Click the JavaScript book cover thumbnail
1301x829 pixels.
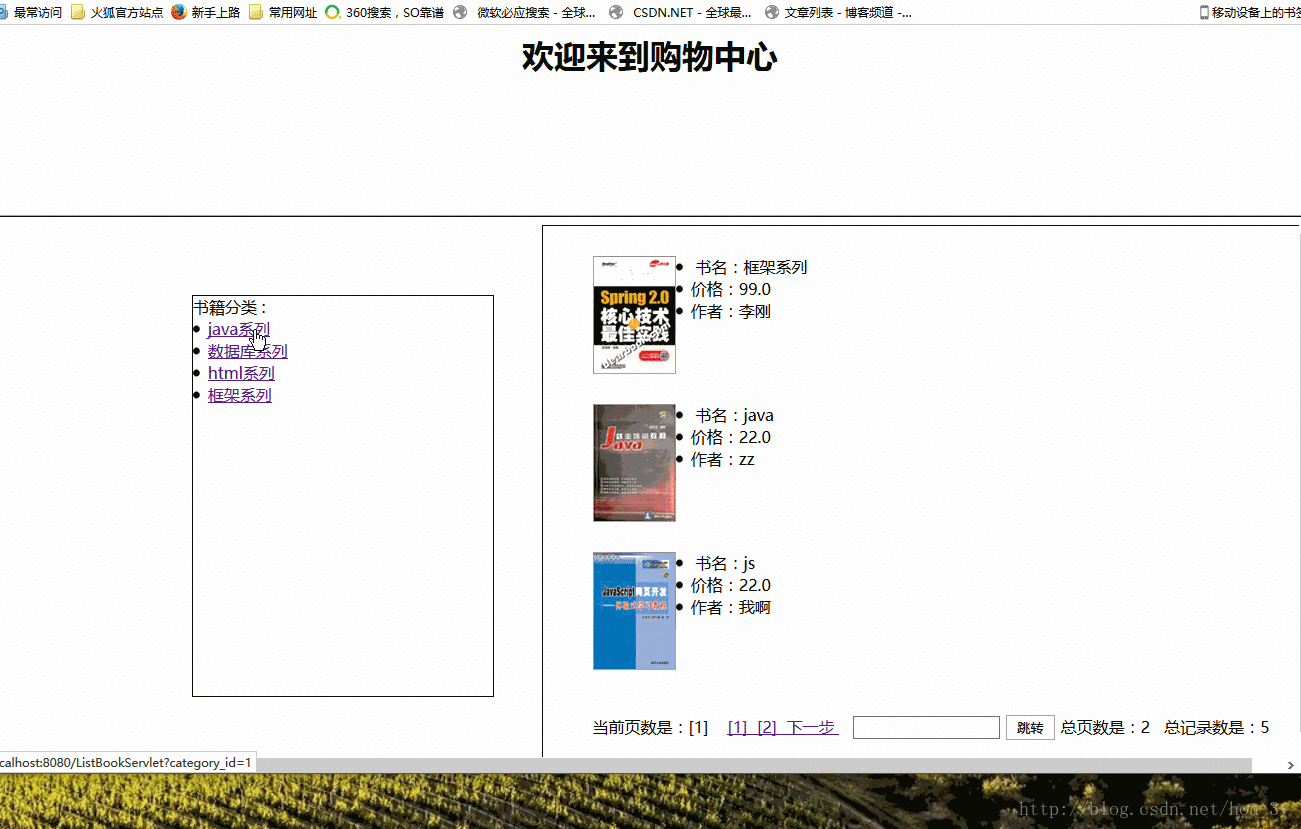click(x=634, y=610)
